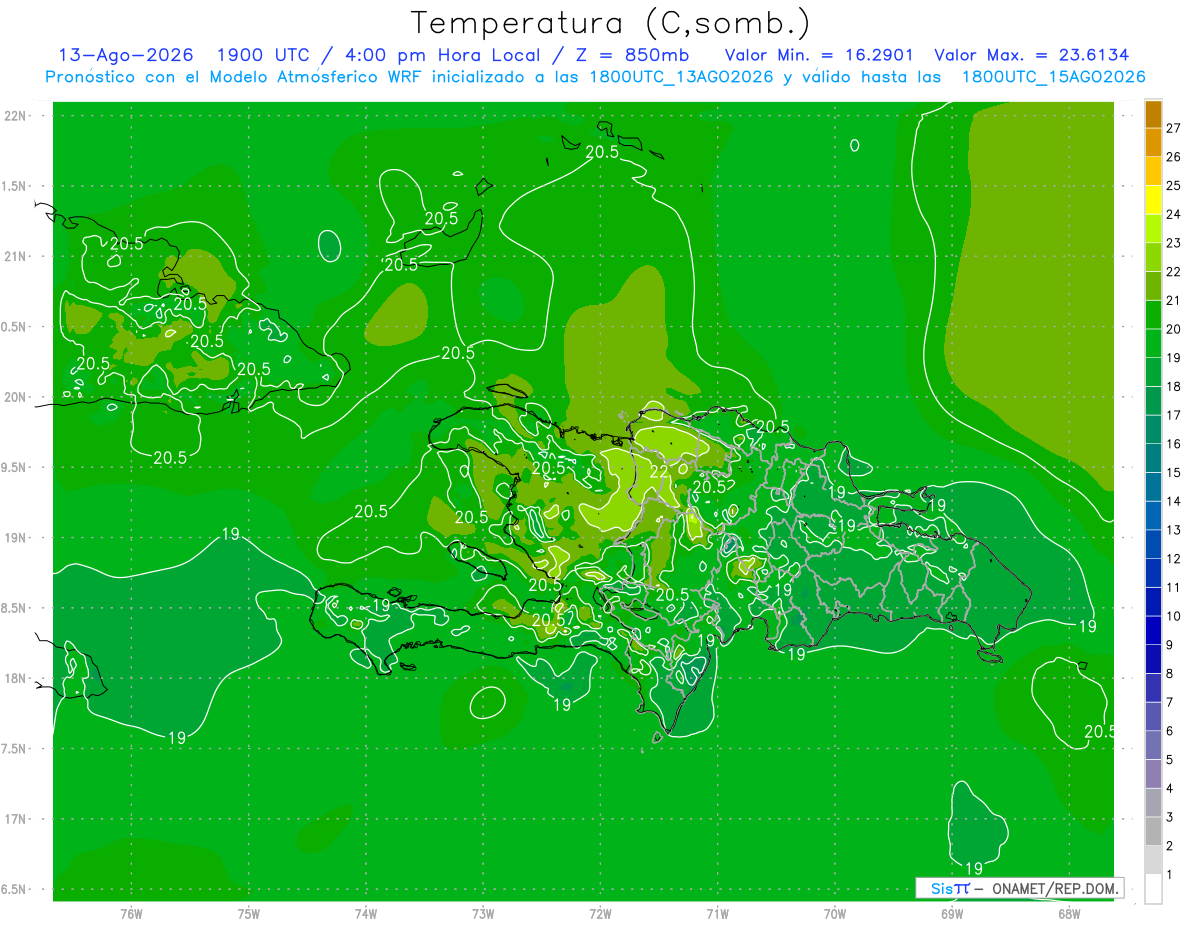Click the "19N" latitude axis label

click(17, 538)
